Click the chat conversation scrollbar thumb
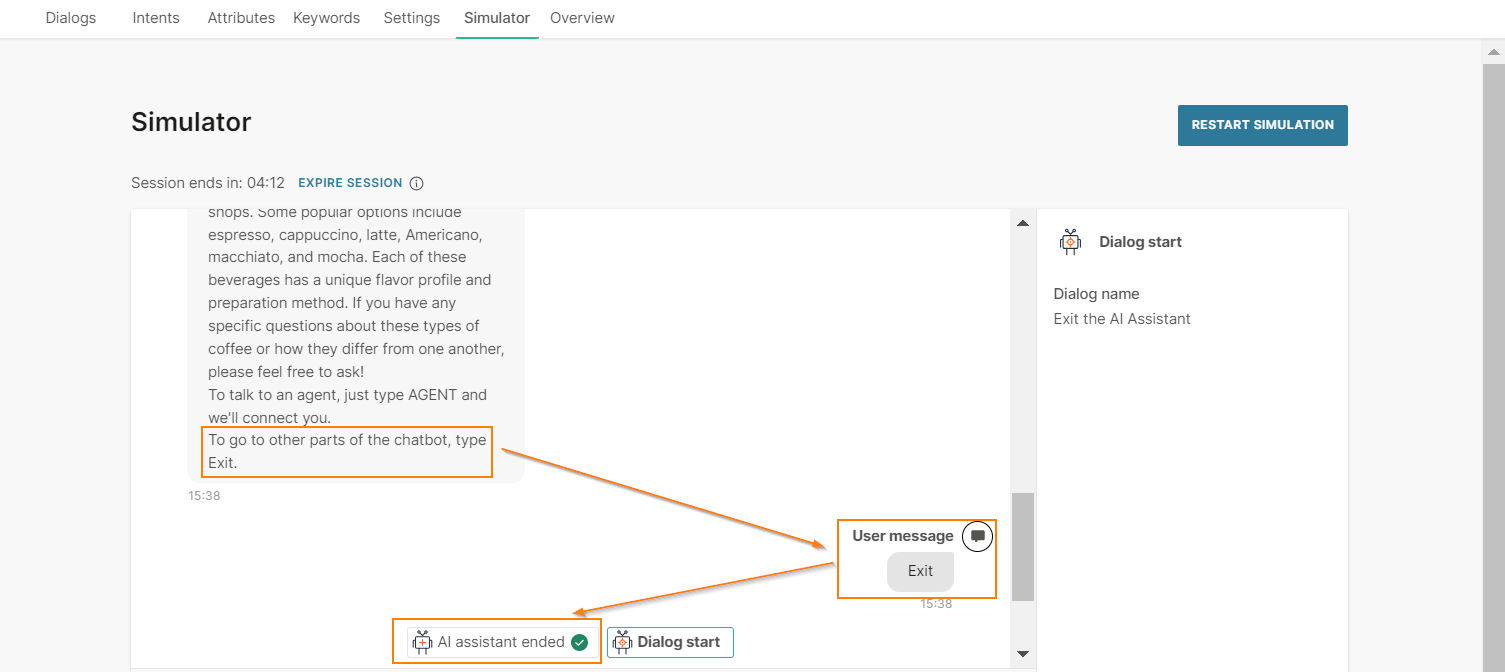The width and height of the screenshot is (1505, 672). [x=1022, y=546]
